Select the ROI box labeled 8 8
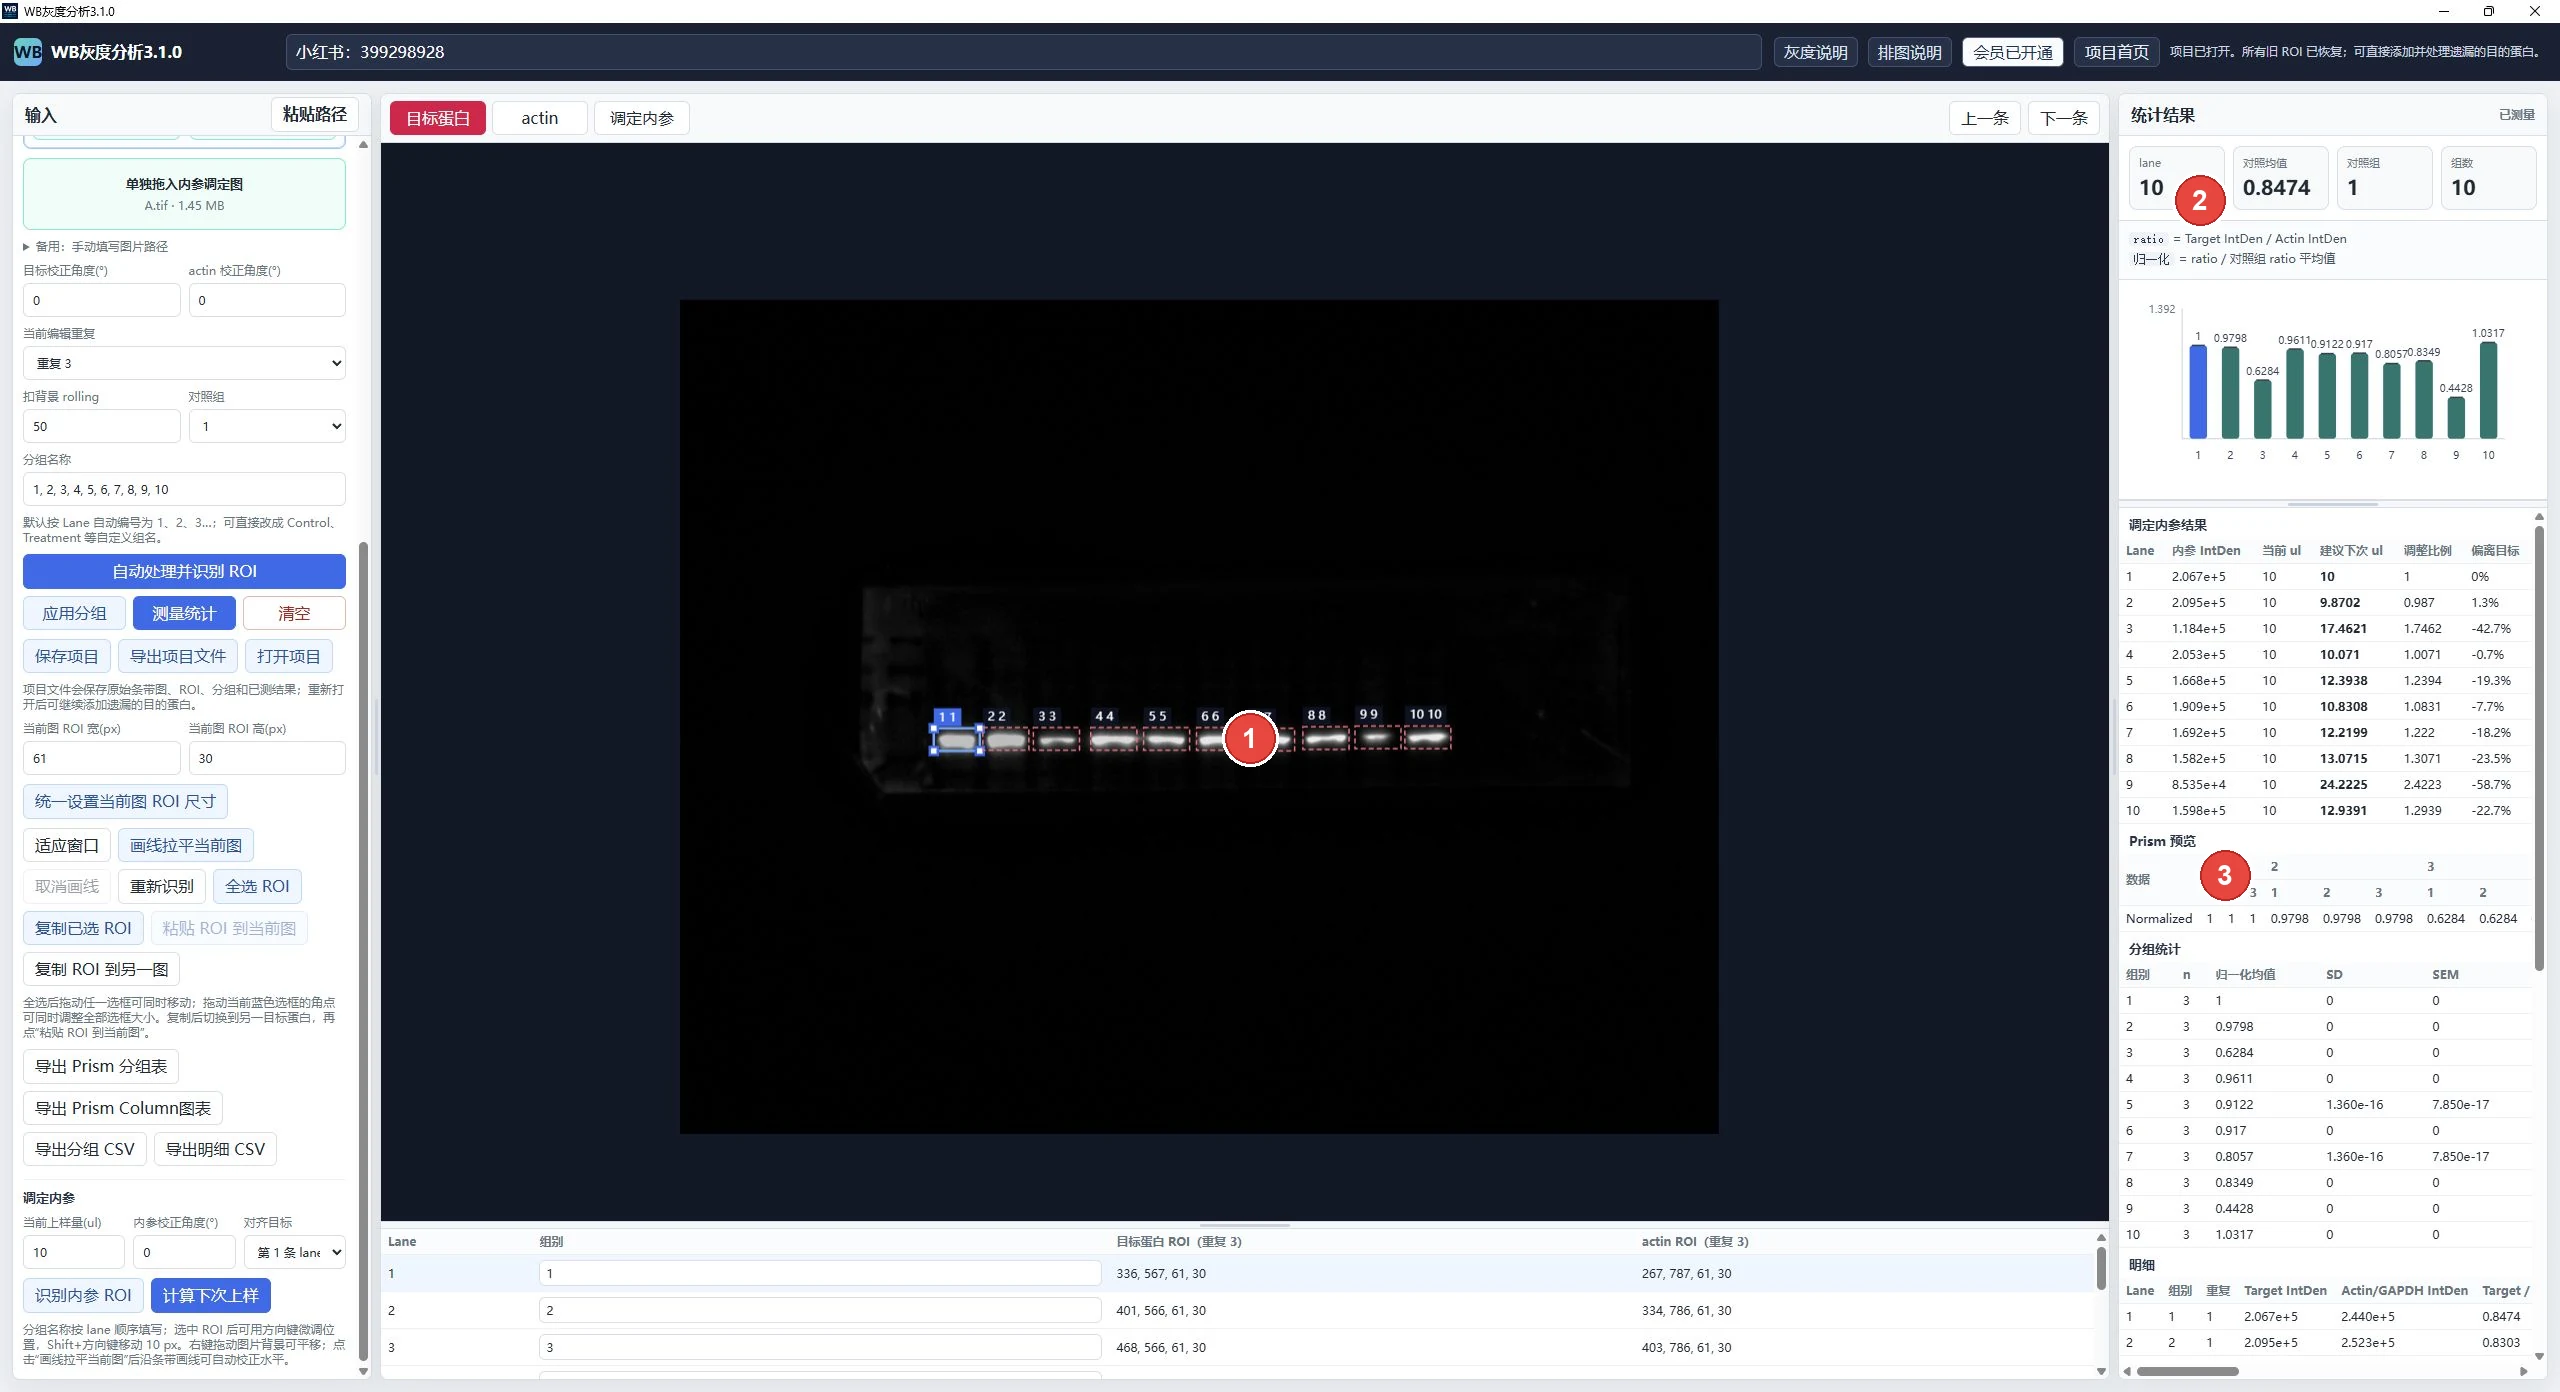 click(x=1325, y=739)
